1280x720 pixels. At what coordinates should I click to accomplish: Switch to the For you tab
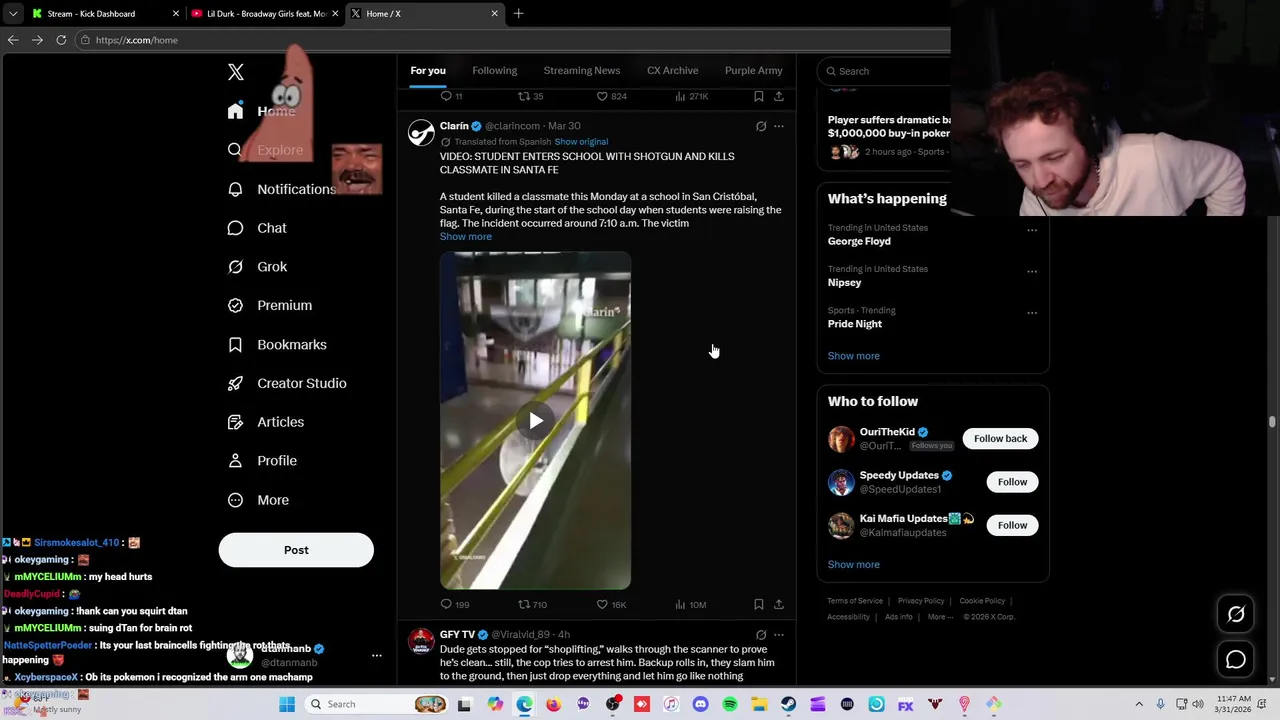[428, 70]
